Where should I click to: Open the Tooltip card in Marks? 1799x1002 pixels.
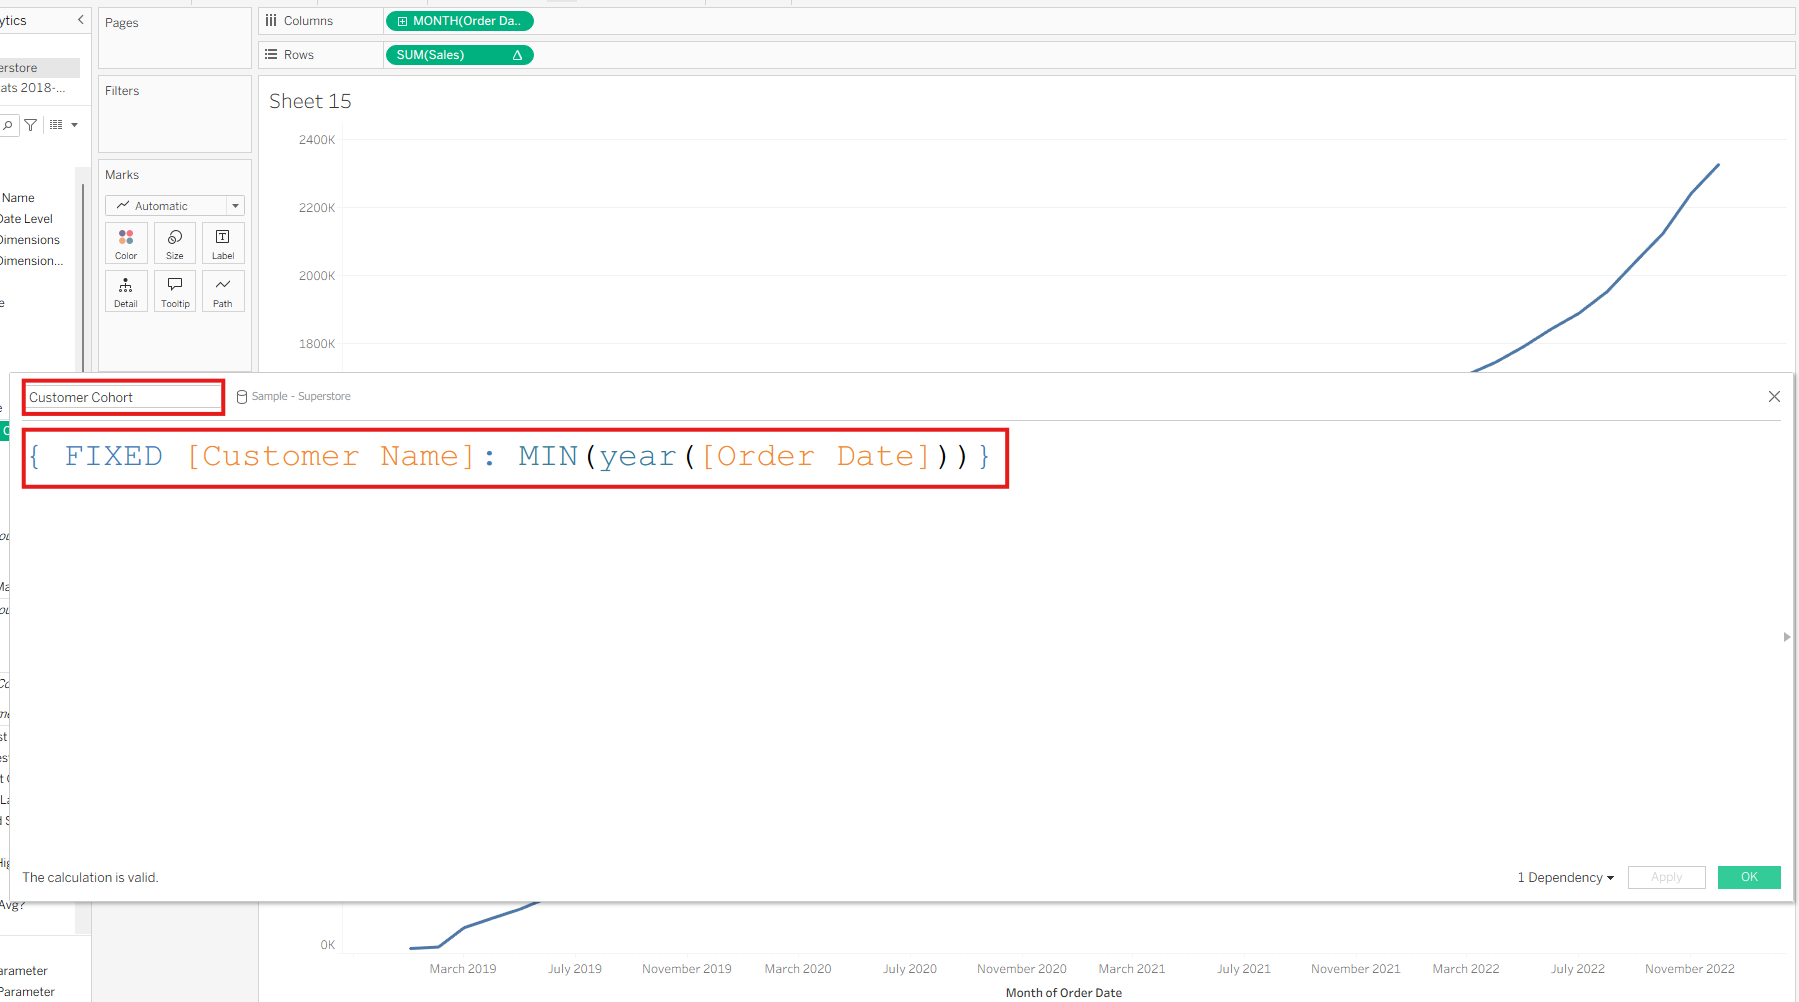pyautogui.click(x=175, y=291)
